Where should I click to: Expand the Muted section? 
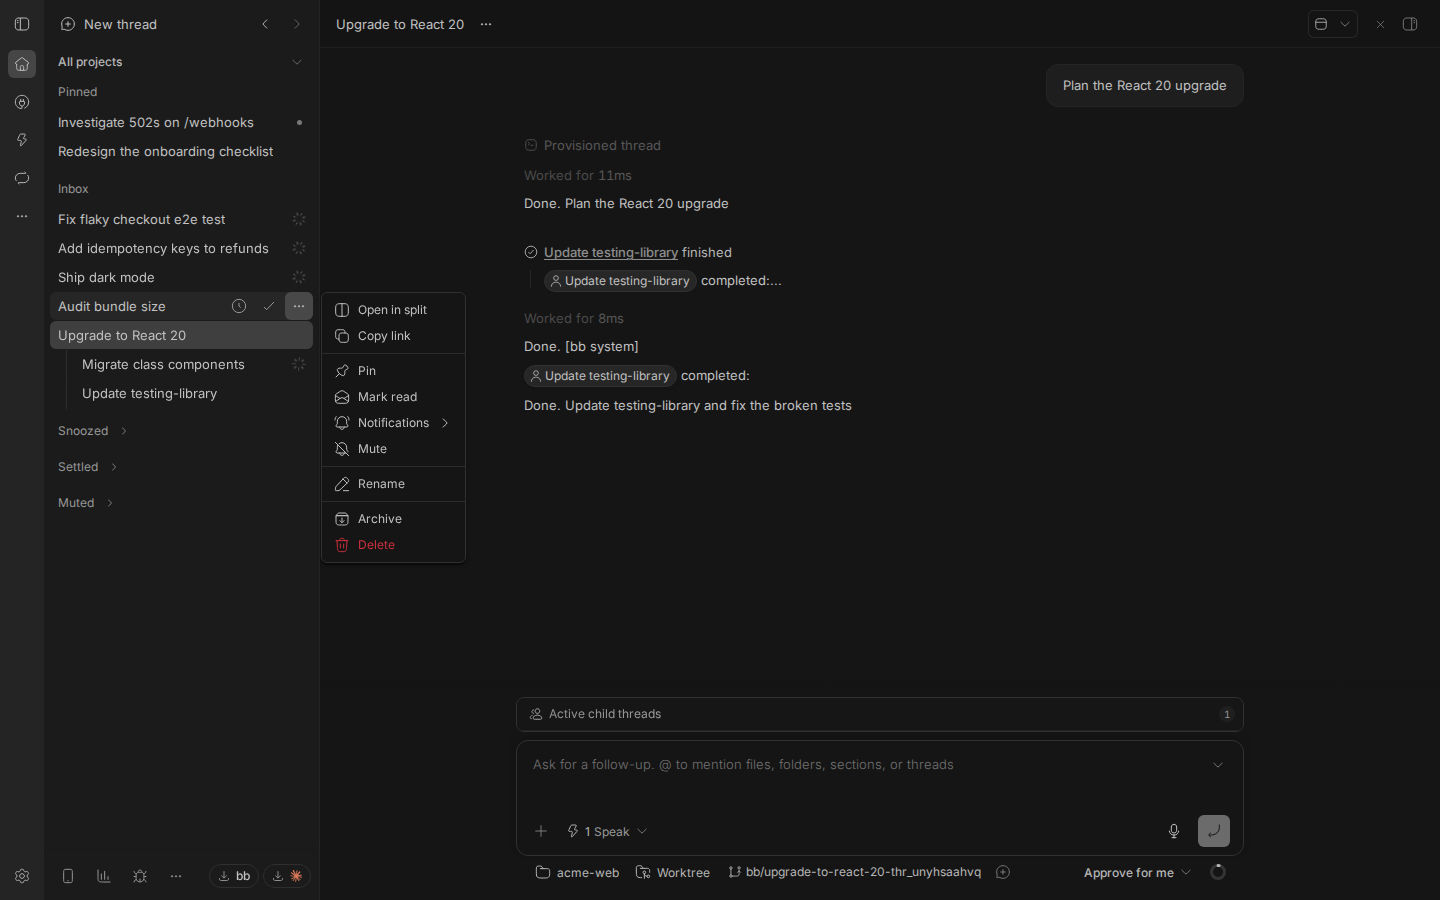pos(86,503)
